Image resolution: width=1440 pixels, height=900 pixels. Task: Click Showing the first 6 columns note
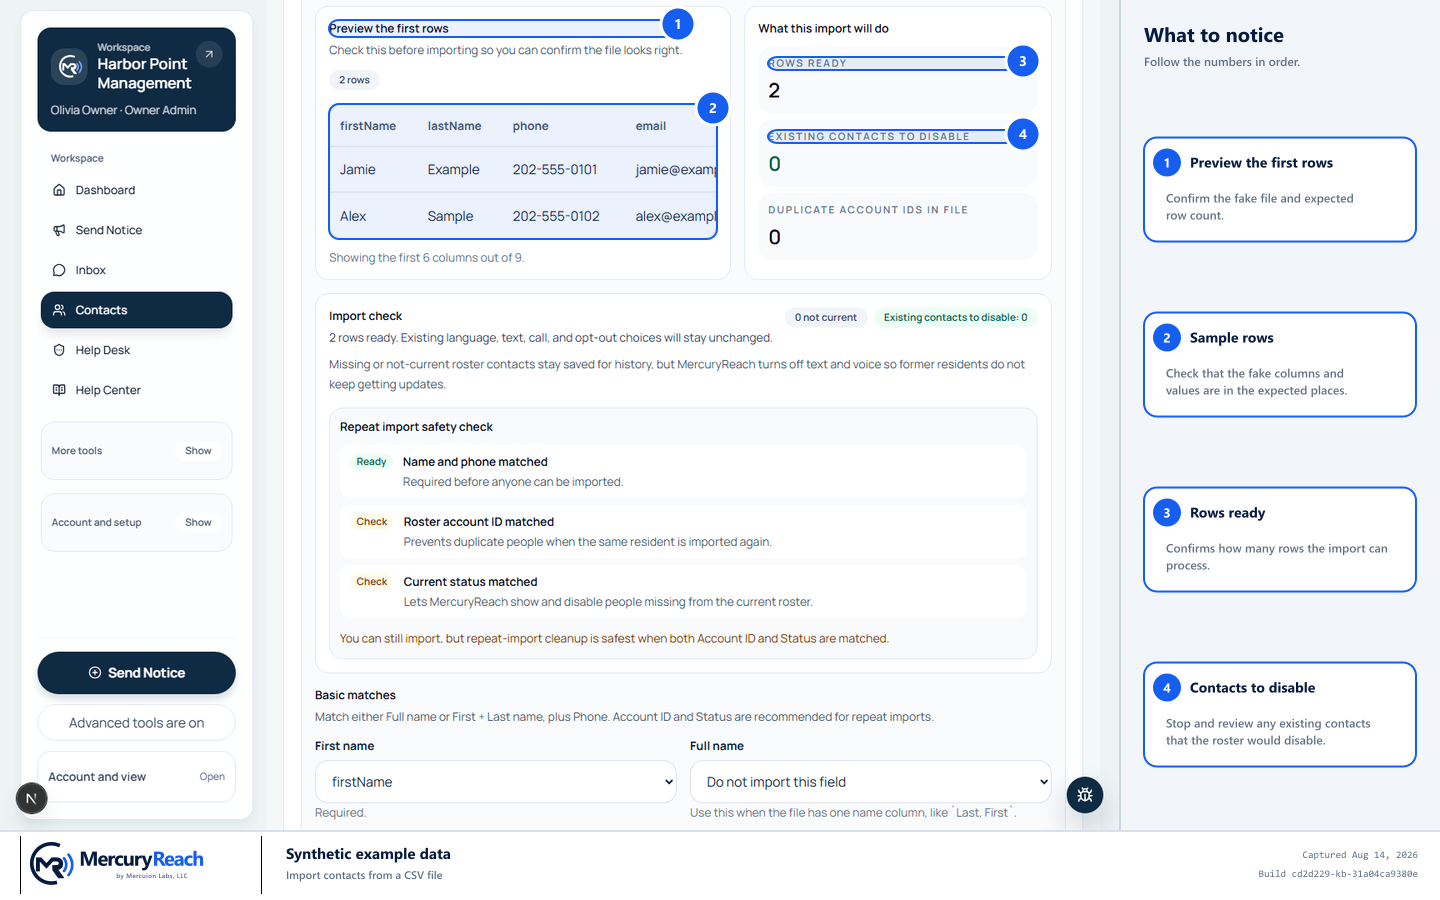427,258
